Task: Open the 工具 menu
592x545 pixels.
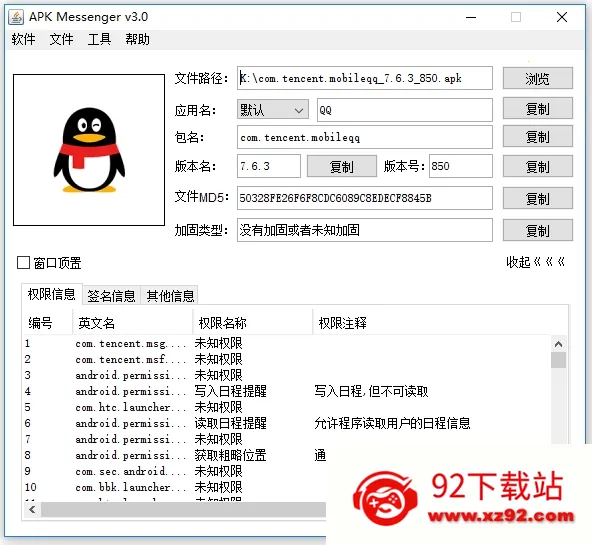Action: tap(99, 39)
